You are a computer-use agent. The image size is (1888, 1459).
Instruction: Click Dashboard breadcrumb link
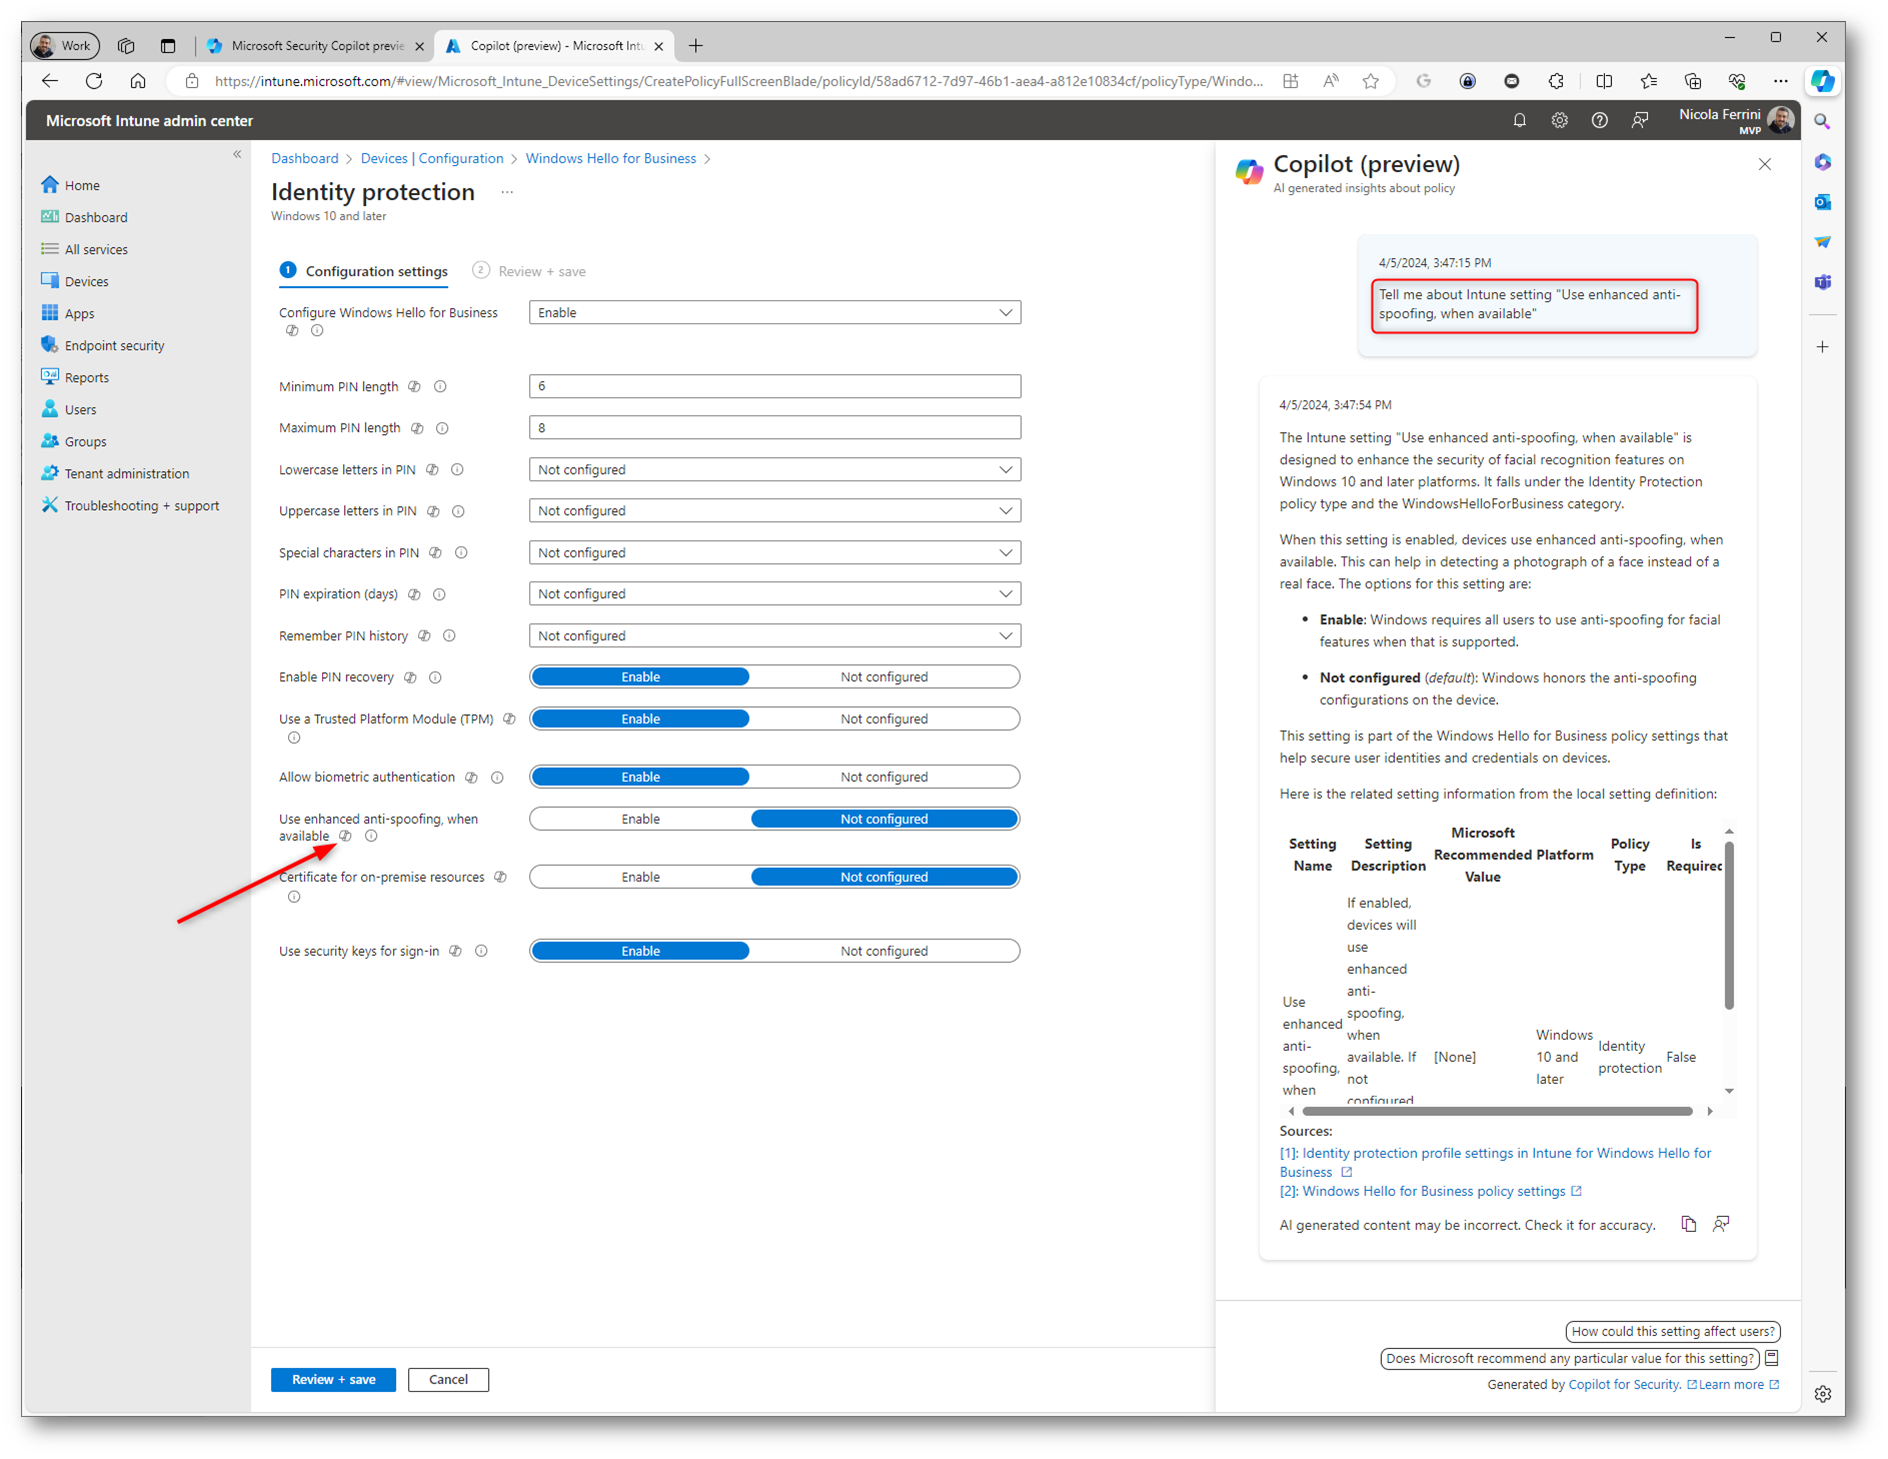click(x=305, y=158)
